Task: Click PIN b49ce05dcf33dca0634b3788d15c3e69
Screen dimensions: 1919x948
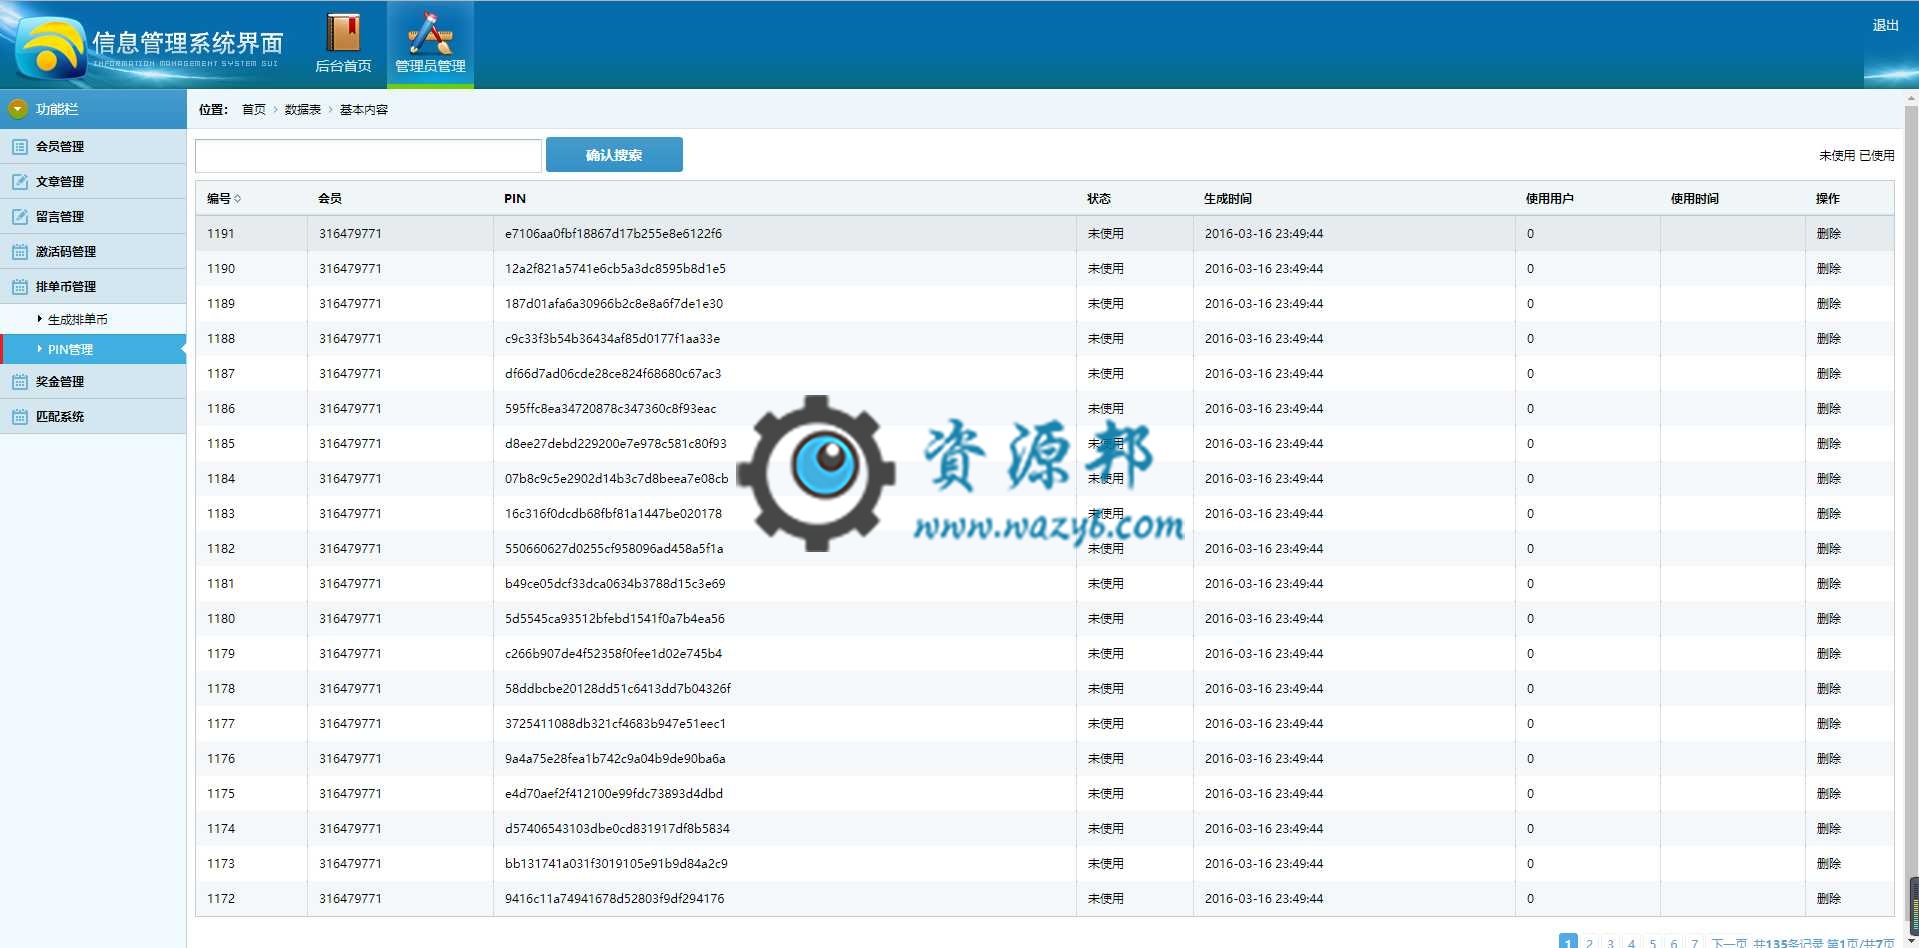Action: click(x=615, y=584)
